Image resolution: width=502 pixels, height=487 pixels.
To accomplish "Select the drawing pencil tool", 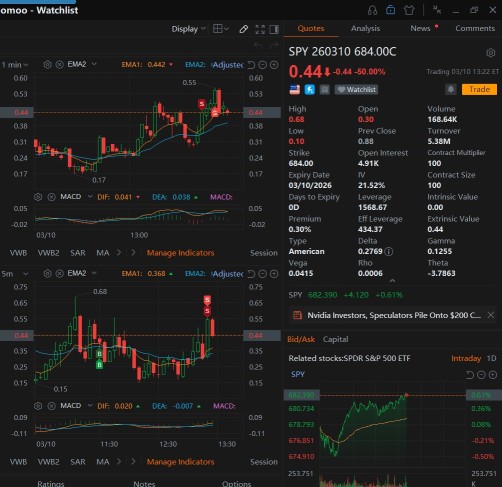I will tap(244, 29).
